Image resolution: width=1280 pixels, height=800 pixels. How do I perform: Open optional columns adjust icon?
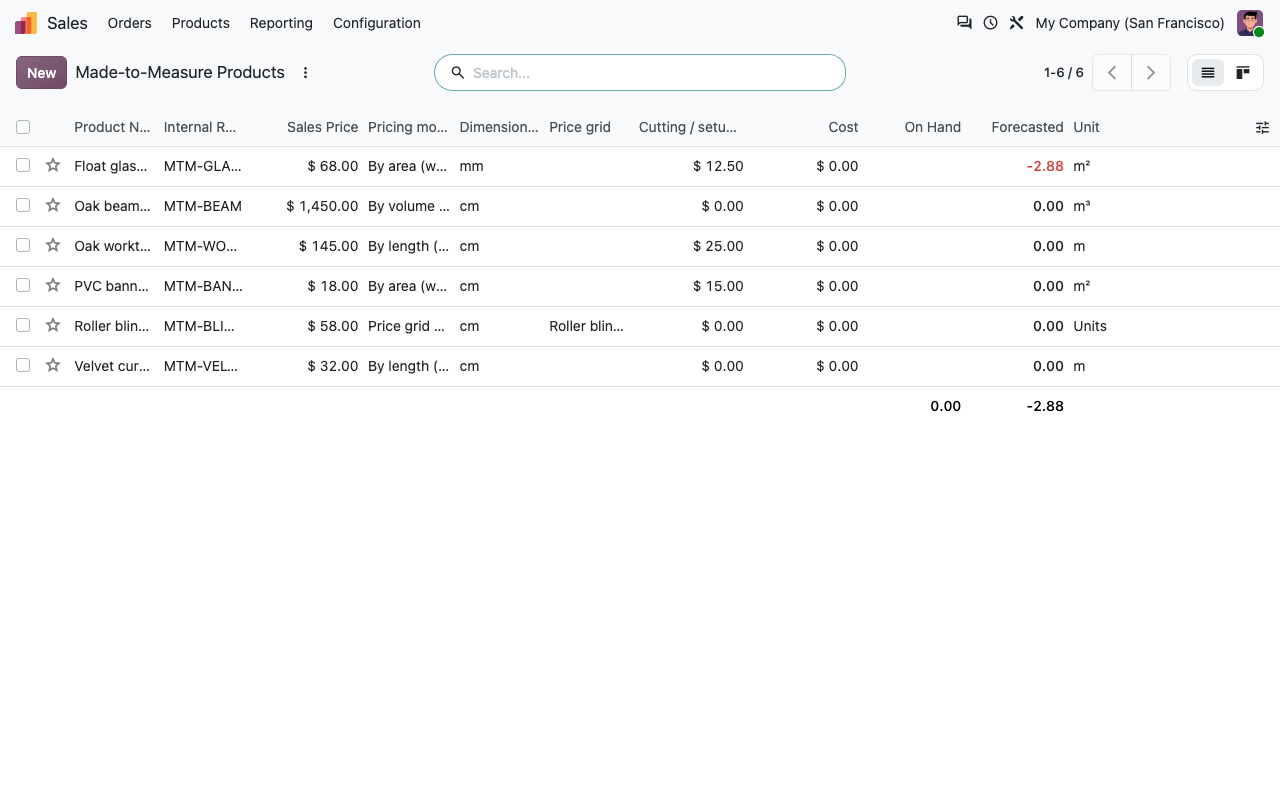click(x=1262, y=127)
